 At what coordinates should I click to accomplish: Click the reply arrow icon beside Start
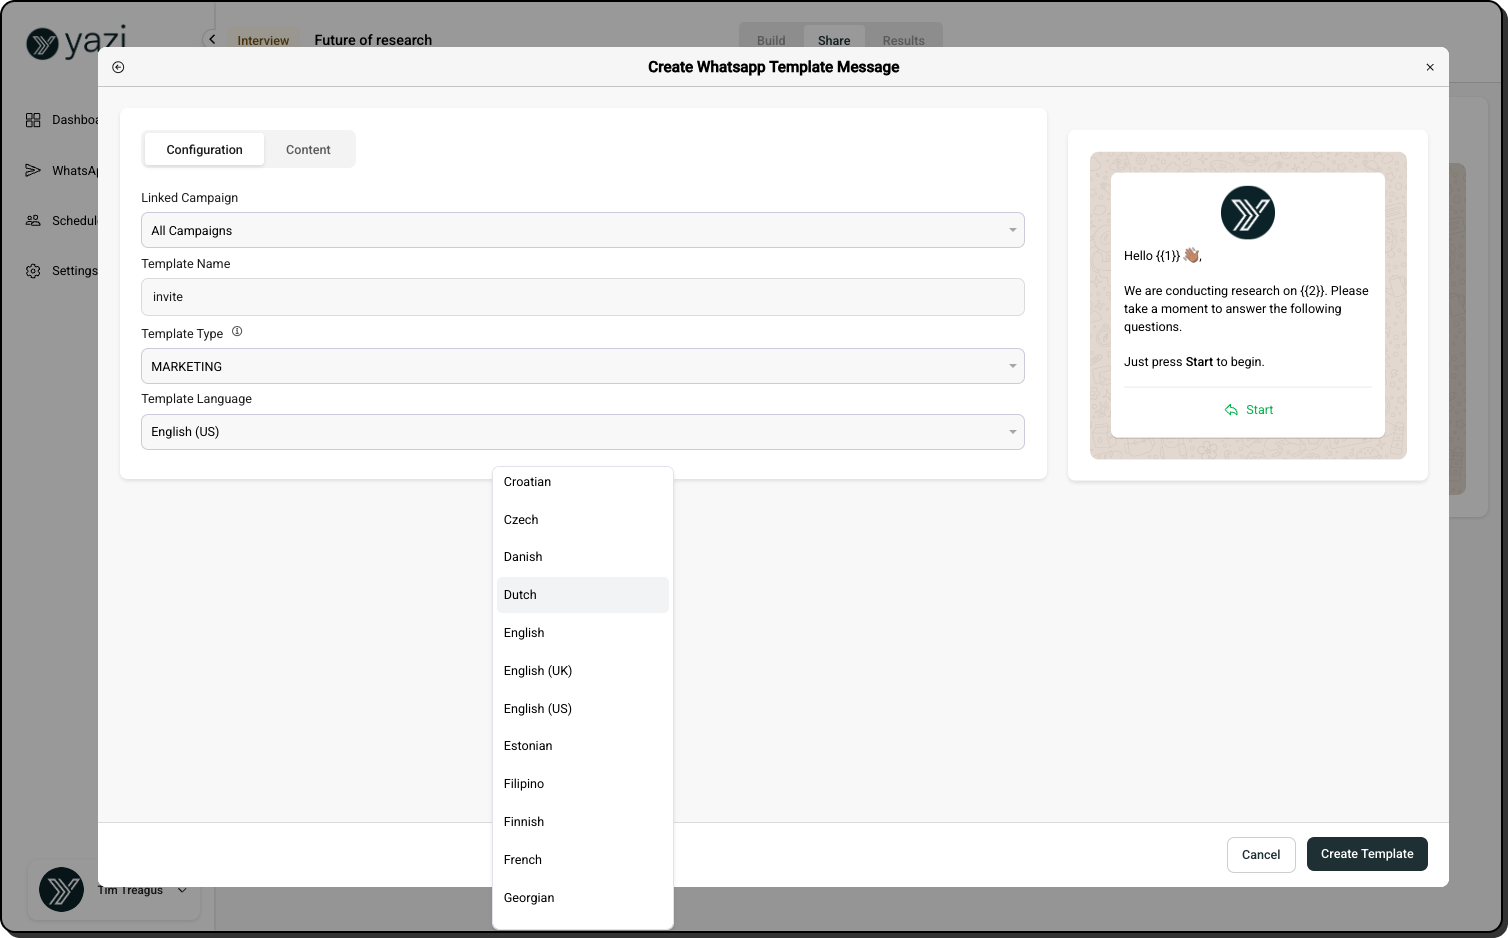click(1231, 410)
